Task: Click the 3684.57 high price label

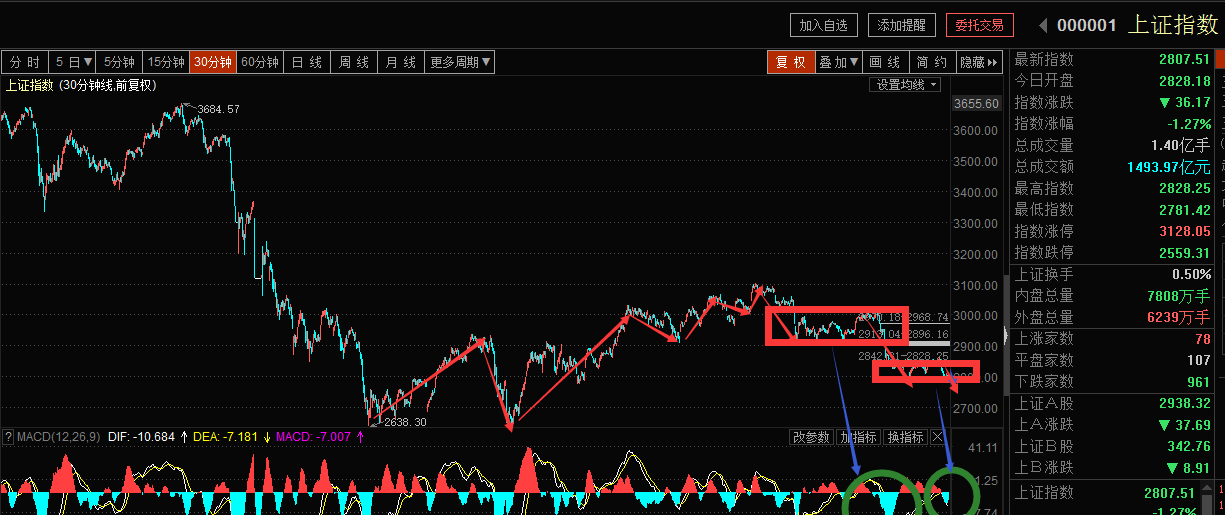Action: [x=218, y=109]
